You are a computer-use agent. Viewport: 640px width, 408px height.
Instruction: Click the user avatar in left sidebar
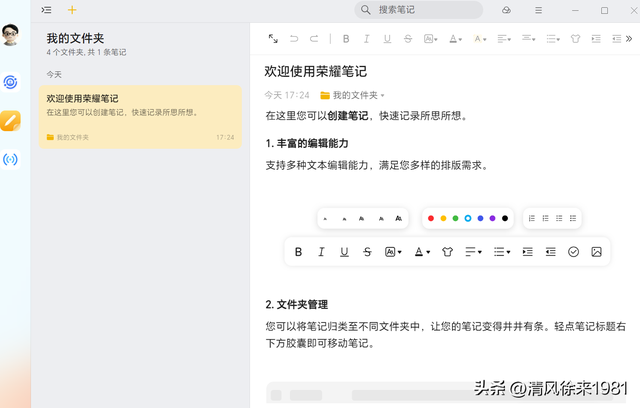click(x=11, y=37)
